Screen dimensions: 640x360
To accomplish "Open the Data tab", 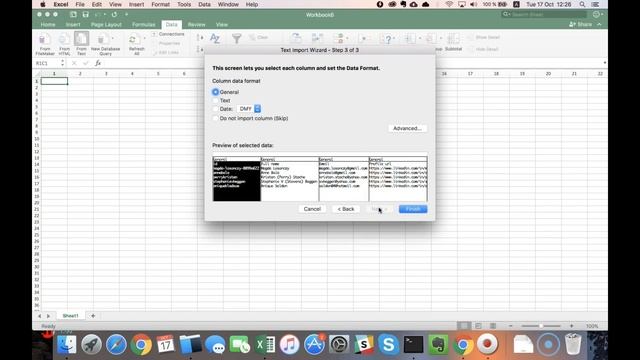I will [x=171, y=24].
